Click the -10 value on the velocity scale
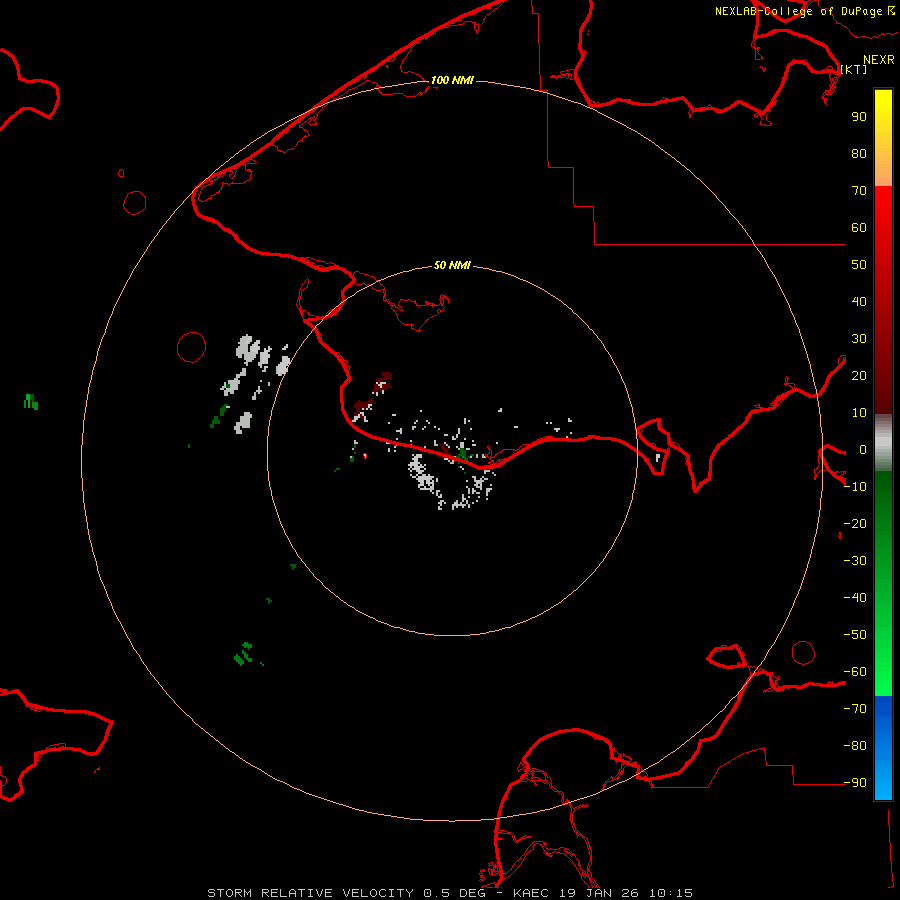Image resolution: width=900 pixels, height=900 pixels. click(x=855, y=487)
